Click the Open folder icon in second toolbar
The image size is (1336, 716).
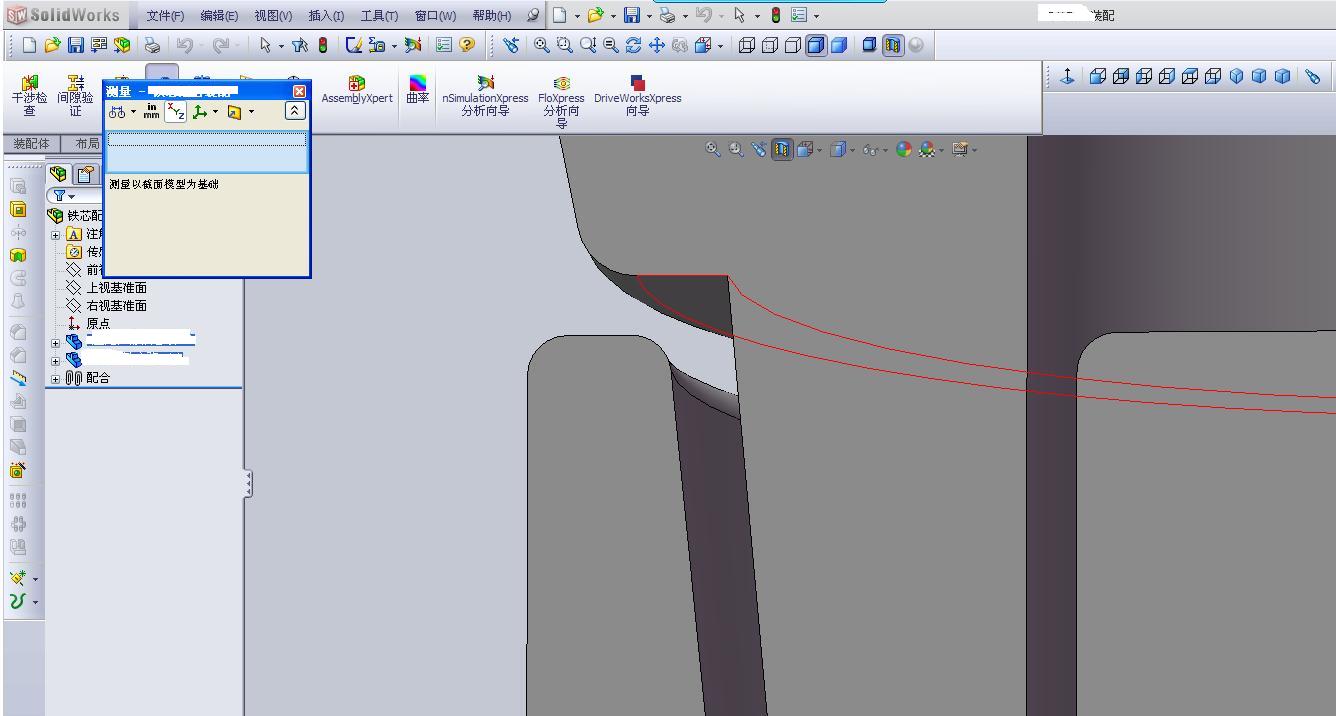[52, 45]
